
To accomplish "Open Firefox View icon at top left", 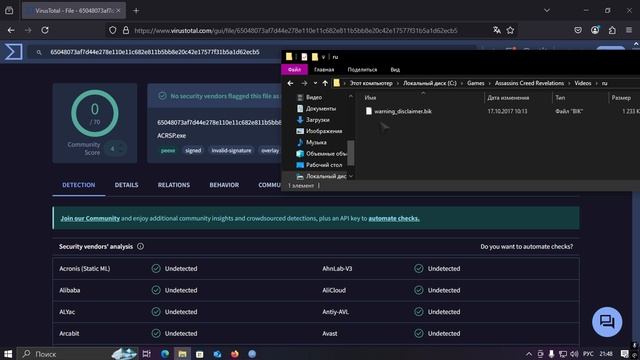I will coord(9,11).
